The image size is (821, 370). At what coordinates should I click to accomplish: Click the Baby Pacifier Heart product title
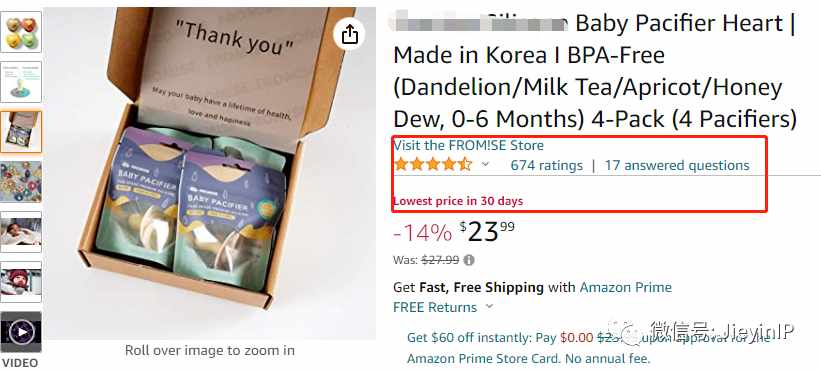coord(595,72)
